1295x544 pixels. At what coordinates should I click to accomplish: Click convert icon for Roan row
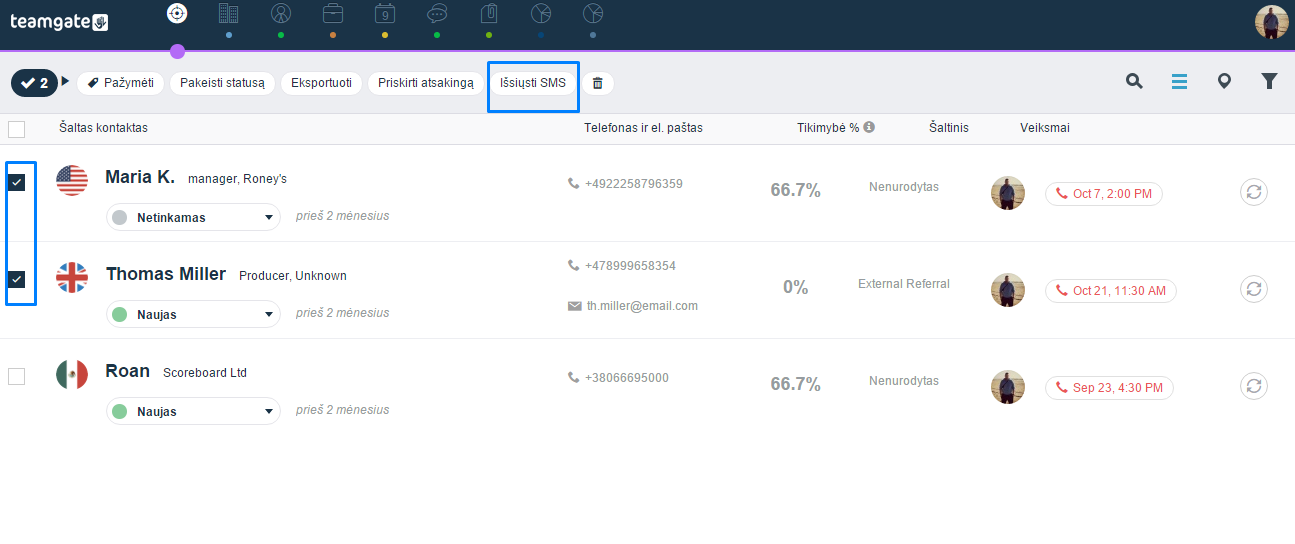point(1254,387)
